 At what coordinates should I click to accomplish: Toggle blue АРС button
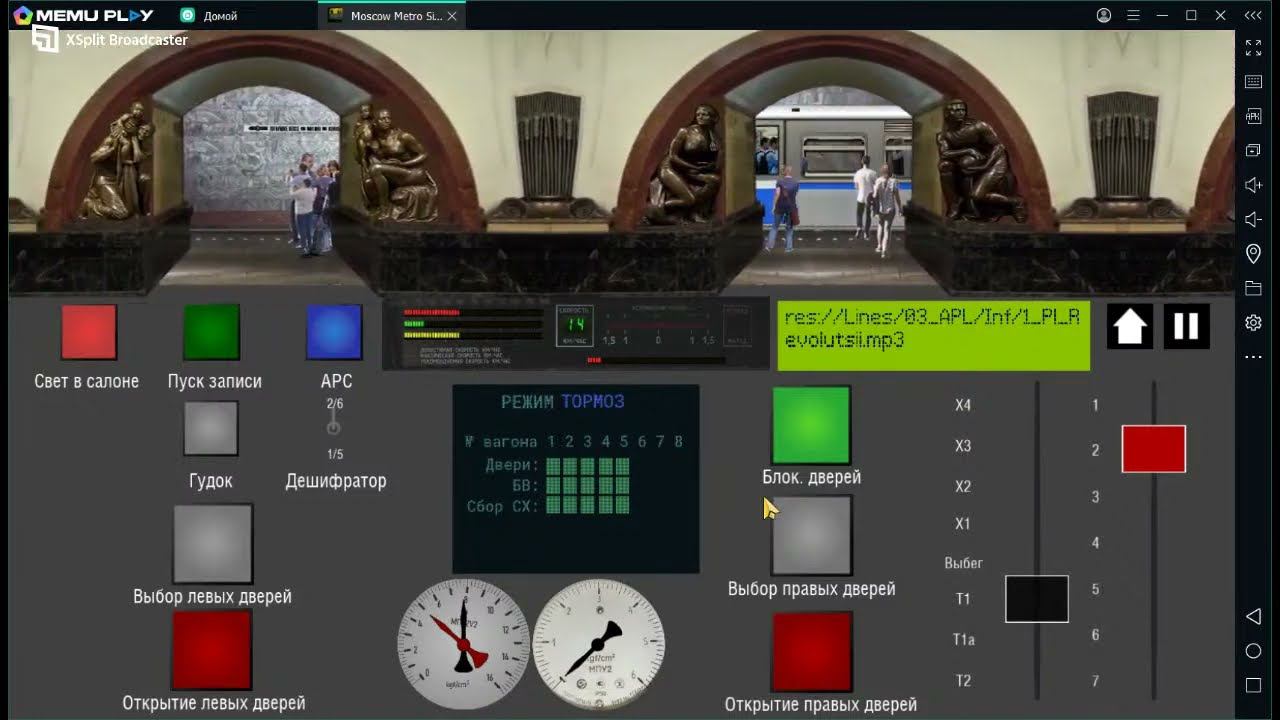pos(334,332)
